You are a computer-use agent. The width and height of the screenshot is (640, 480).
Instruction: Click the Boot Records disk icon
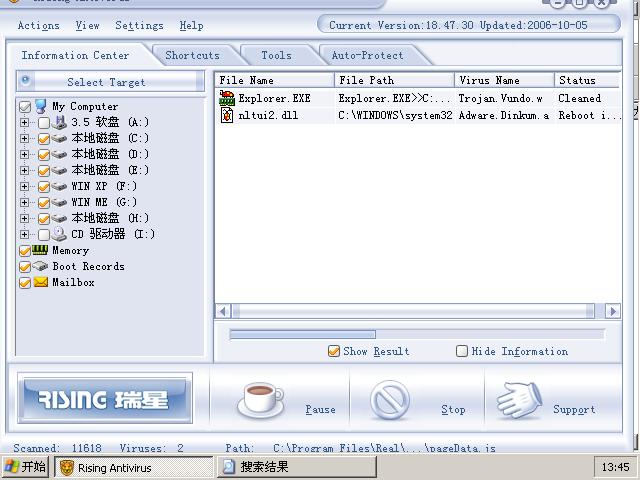click(40, 266)
